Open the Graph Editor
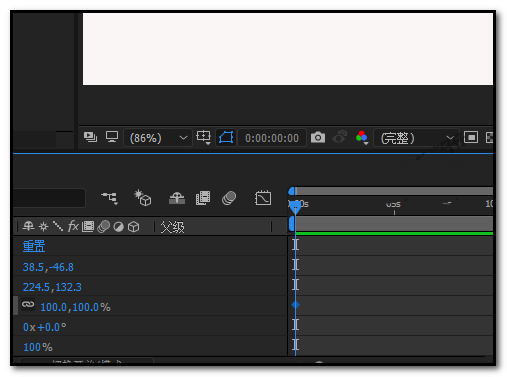Viewport: 507px width, 377px height. pos(263,198)
